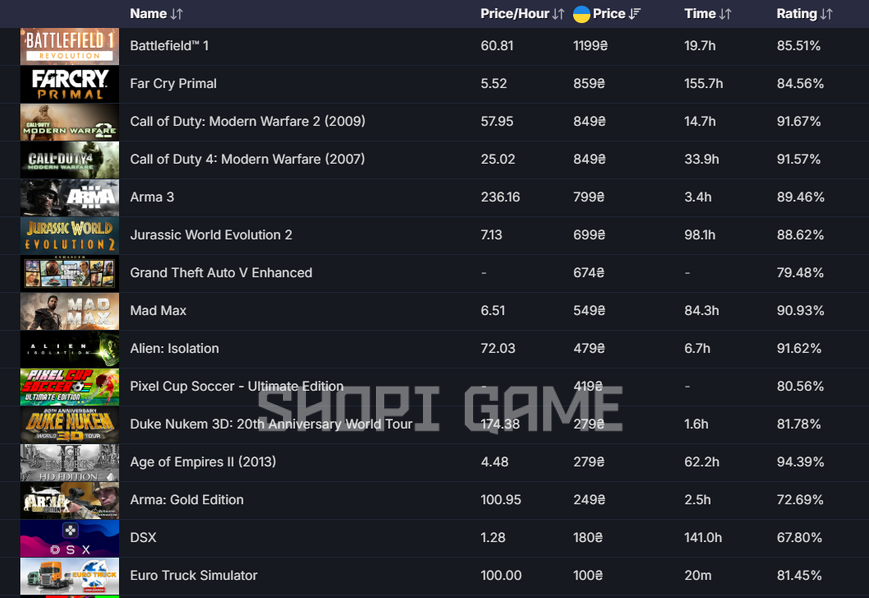This screenshot has height=598, width=869.
Task: Click Euro Truck Simulator time 20m
Action: pos(698,576)
